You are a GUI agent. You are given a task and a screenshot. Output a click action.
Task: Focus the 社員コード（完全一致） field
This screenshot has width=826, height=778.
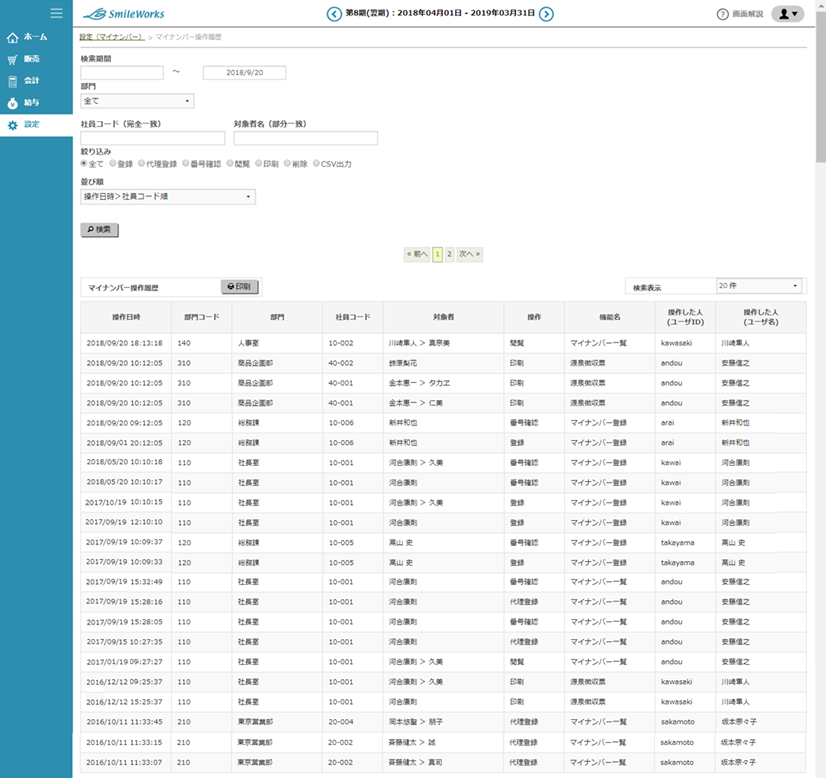(153, 138)
